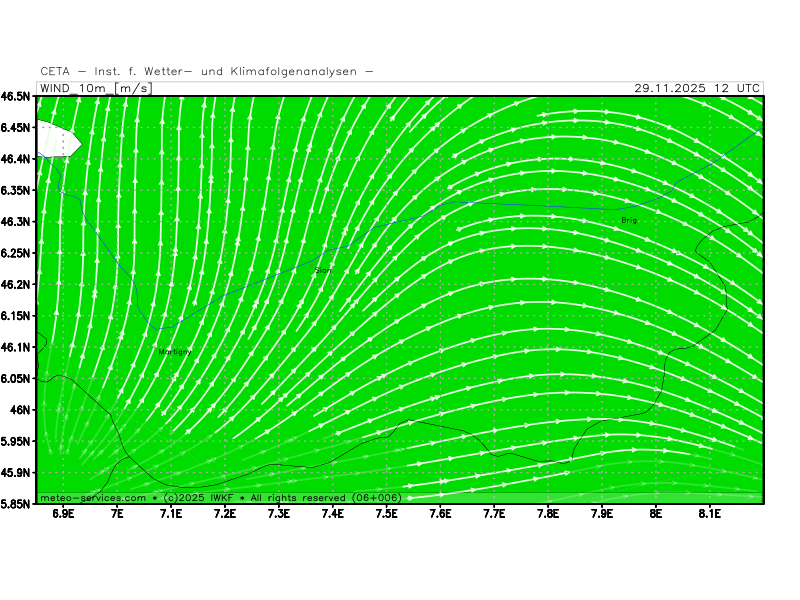The image size is (800, 600).
Task: Click the 8E longitude axis label
Action: [x=655, y=514]
